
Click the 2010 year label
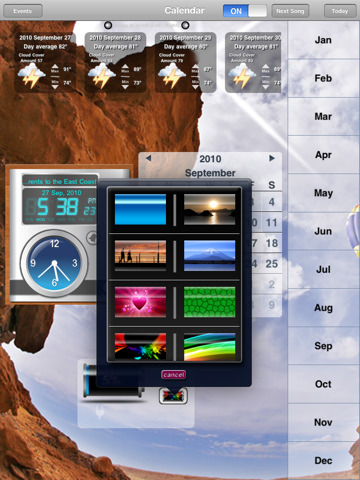210,159
